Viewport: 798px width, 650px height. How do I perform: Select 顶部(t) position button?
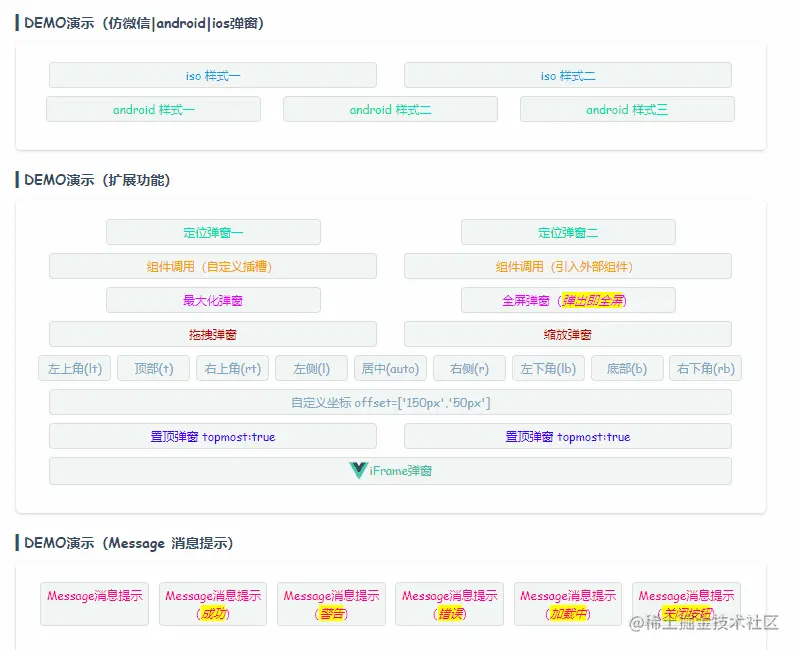tap(153, 368)
